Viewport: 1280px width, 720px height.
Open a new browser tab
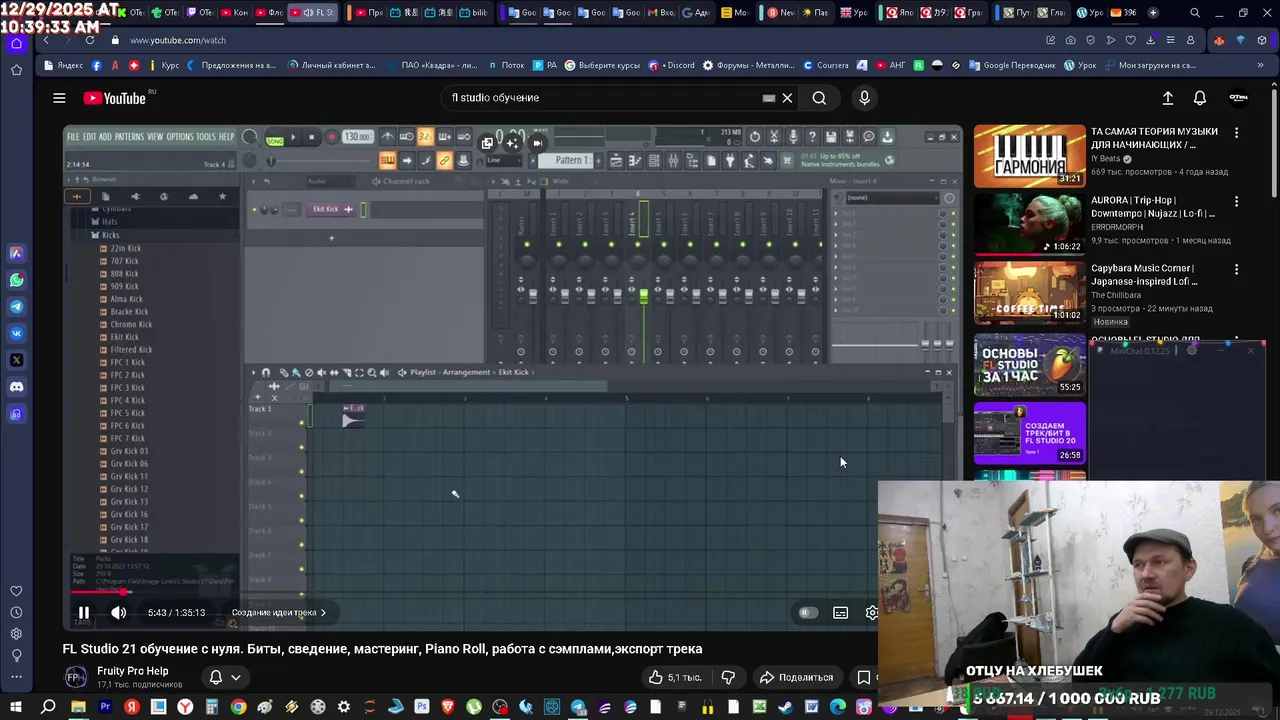point(1153,13)
